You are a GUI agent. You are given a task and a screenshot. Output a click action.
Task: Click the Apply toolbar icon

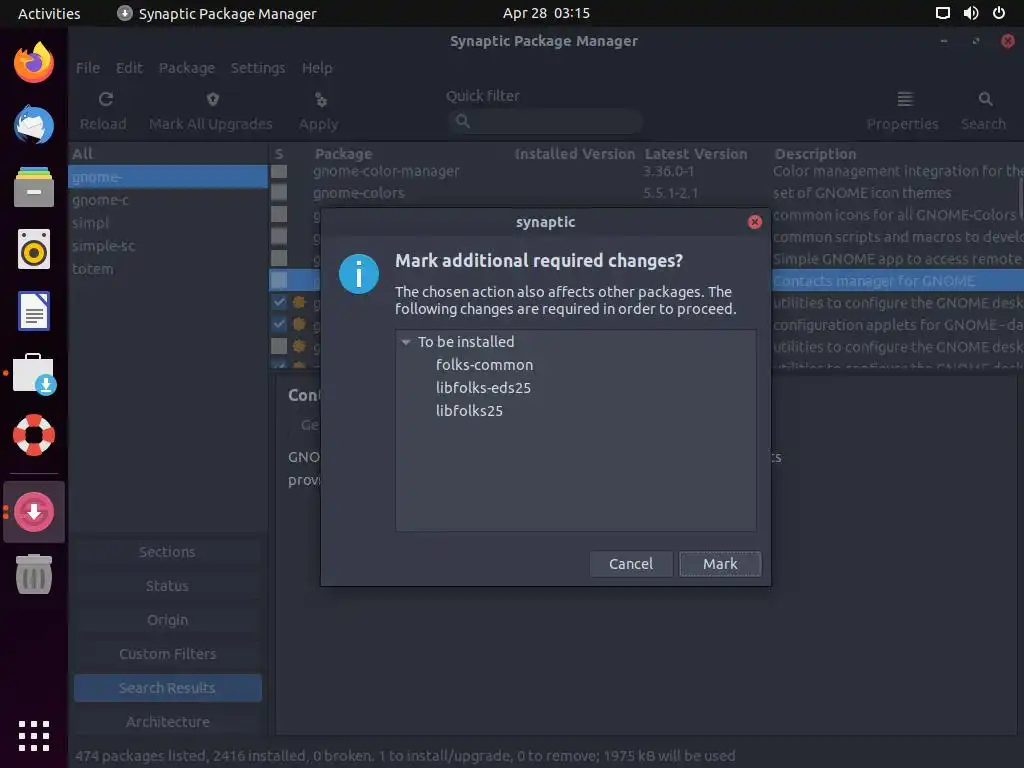tap(320, 99)
